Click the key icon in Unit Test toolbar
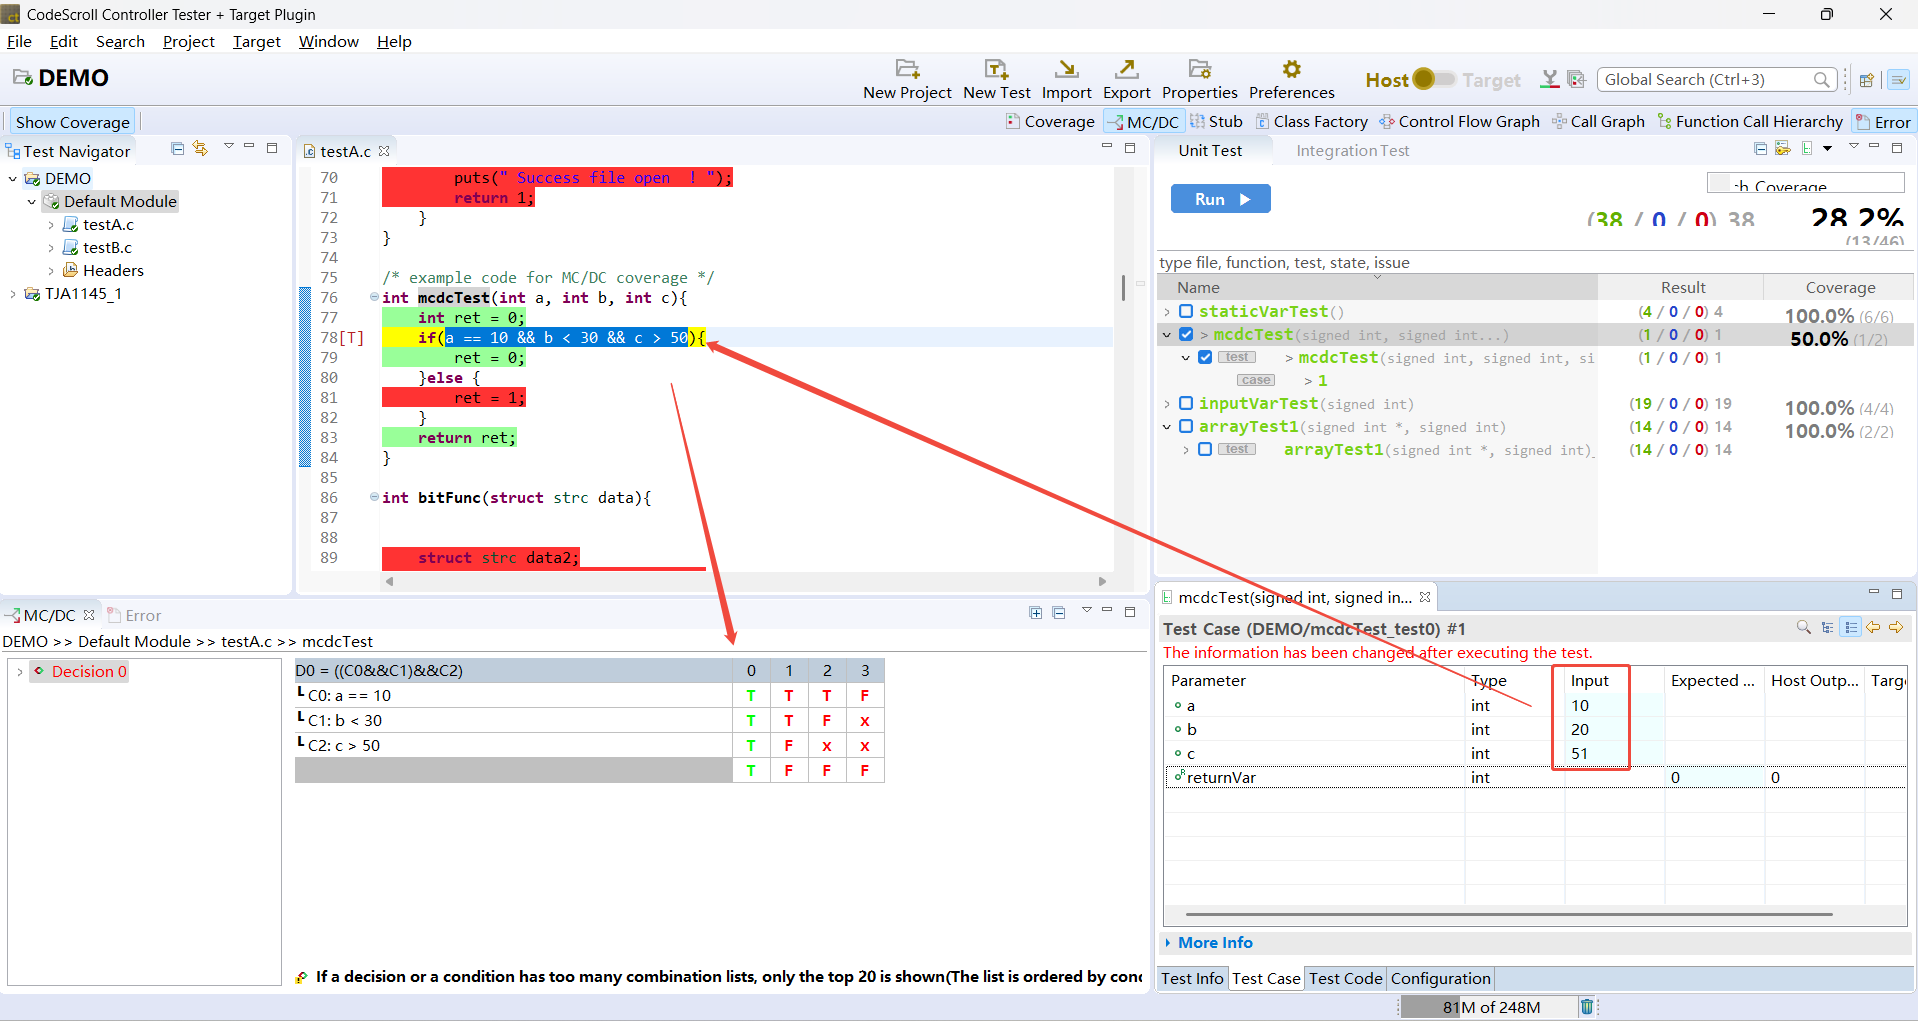 click(1783, 149)
